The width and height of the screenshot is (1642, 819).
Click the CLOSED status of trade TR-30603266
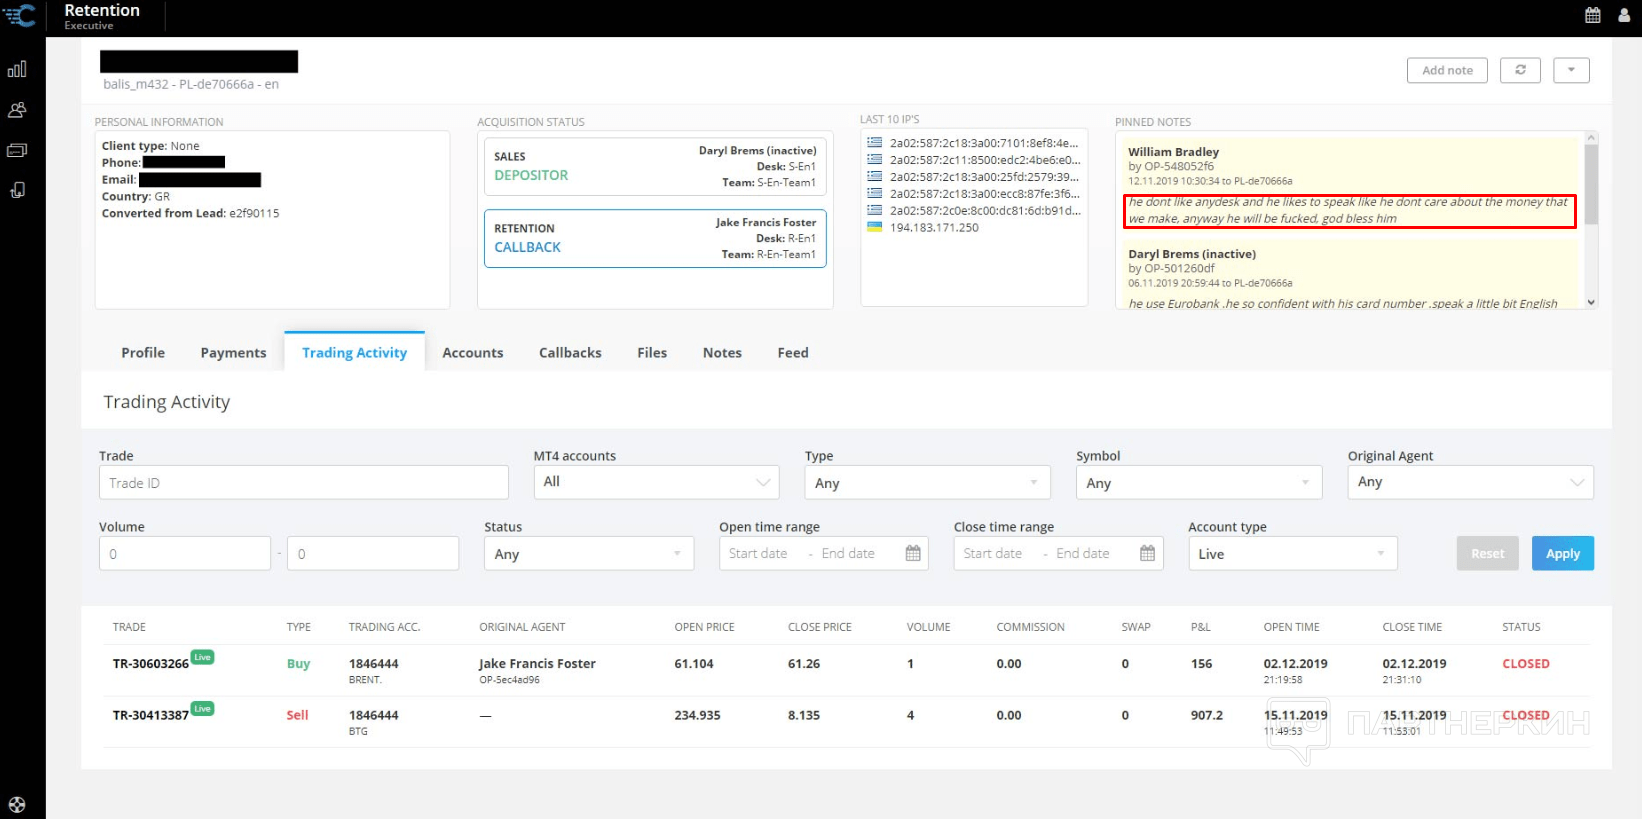pos(1526,664)
